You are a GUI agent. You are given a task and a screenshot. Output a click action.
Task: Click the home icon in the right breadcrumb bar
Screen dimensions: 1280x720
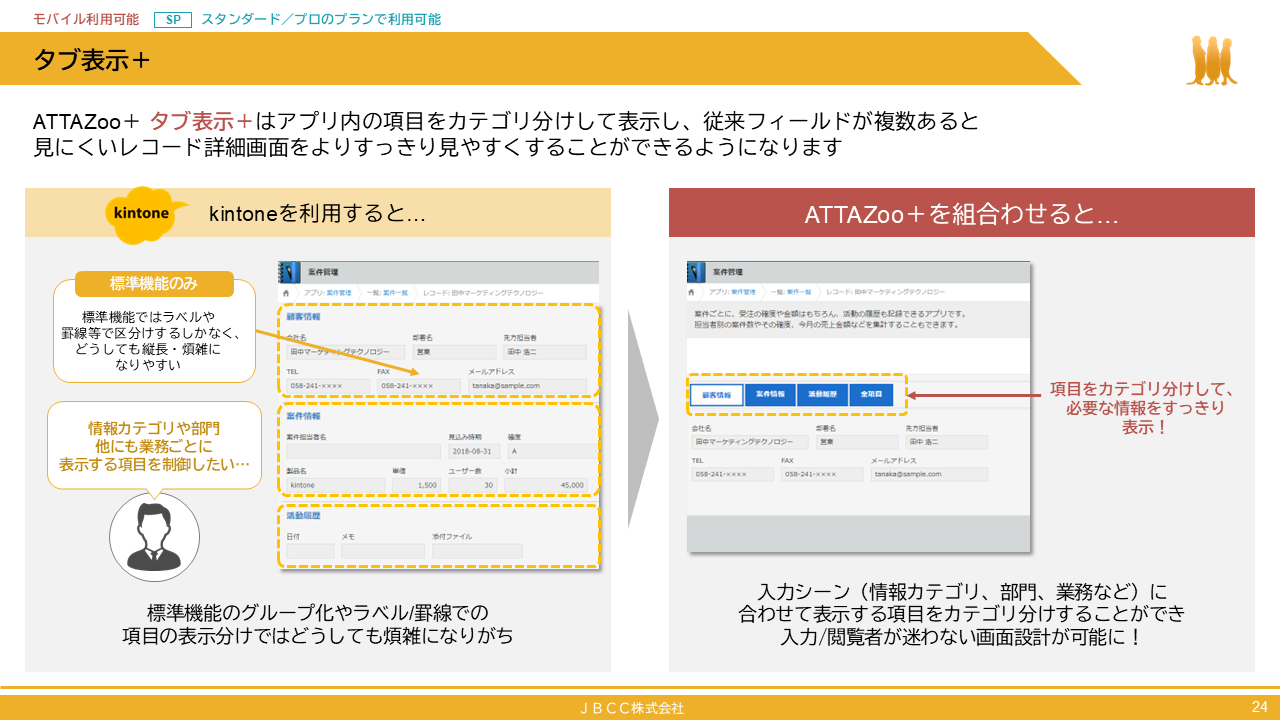(692, 291)
